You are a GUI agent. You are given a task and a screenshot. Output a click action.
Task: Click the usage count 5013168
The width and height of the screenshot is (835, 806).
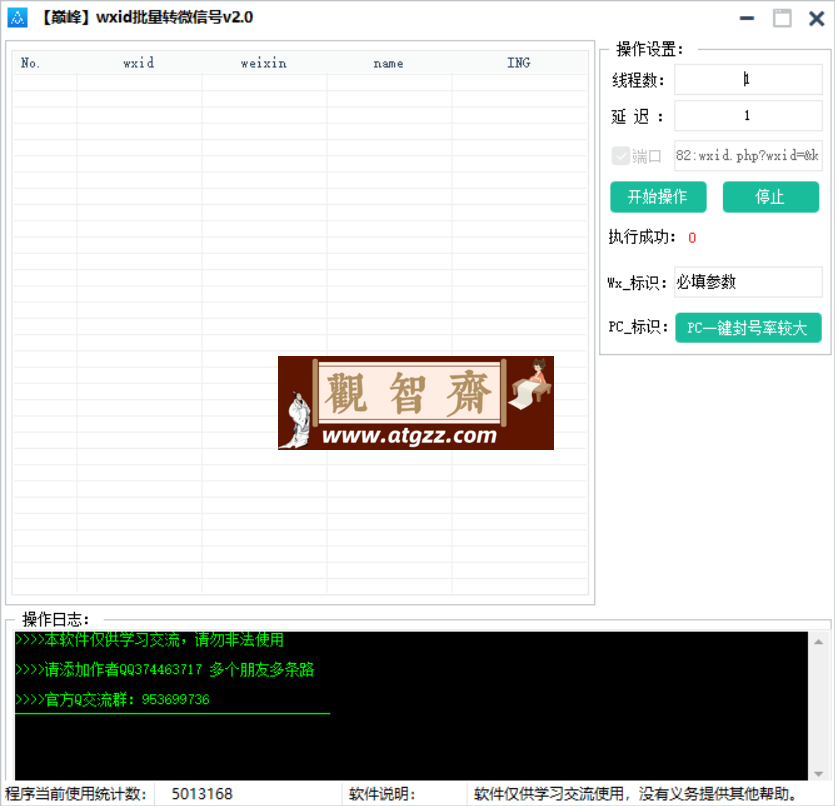coord(202,794)
